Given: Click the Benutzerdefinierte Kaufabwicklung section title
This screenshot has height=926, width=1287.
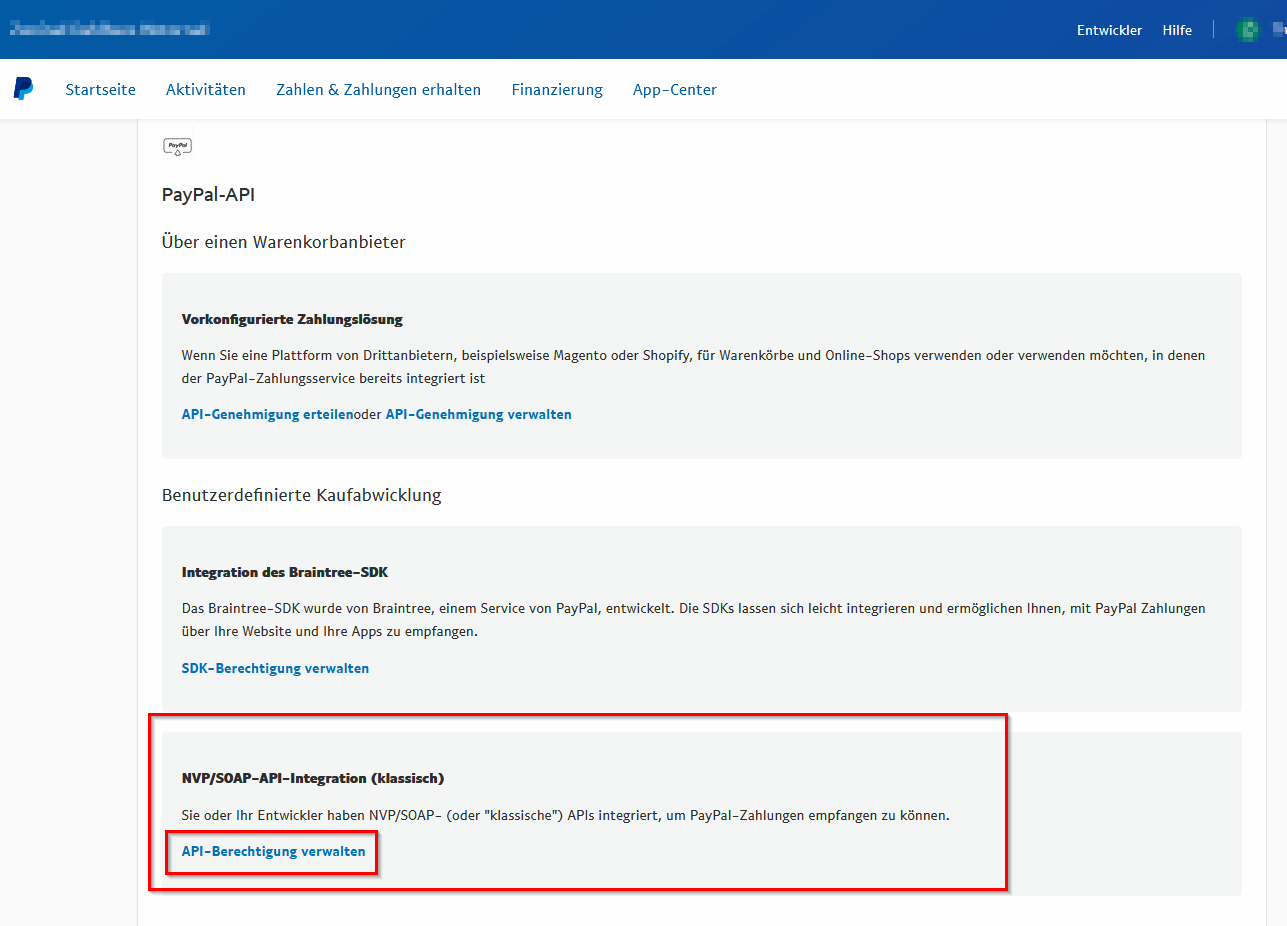Looking at the screenshot, I should pyautogui.click(x=302, y=495).
